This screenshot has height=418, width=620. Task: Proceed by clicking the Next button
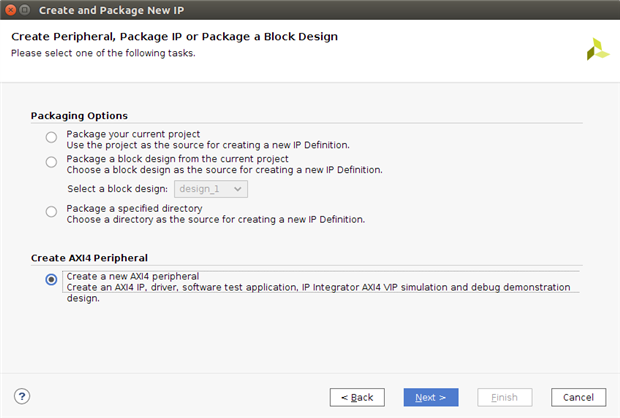(431, 397)
